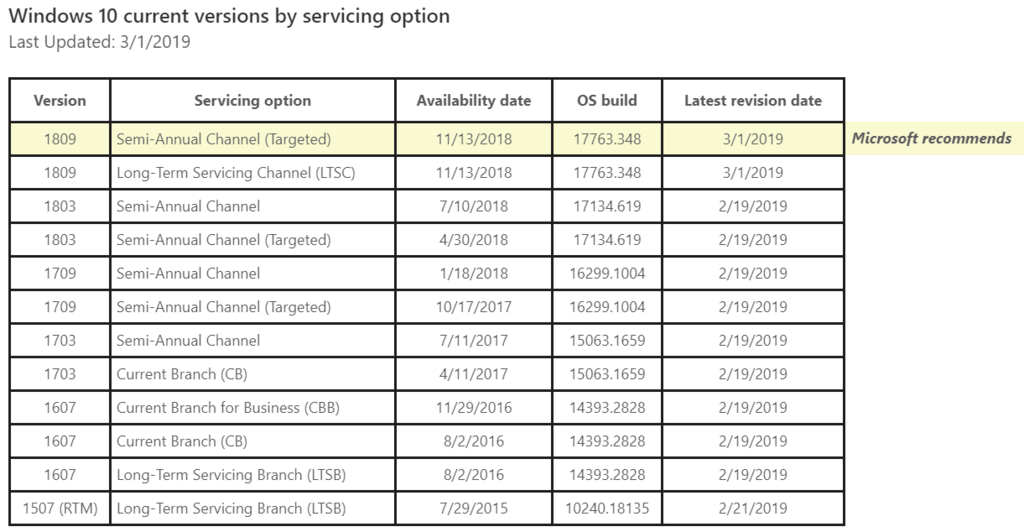Click the page title Windows 10 current versions

click(229, 16)
